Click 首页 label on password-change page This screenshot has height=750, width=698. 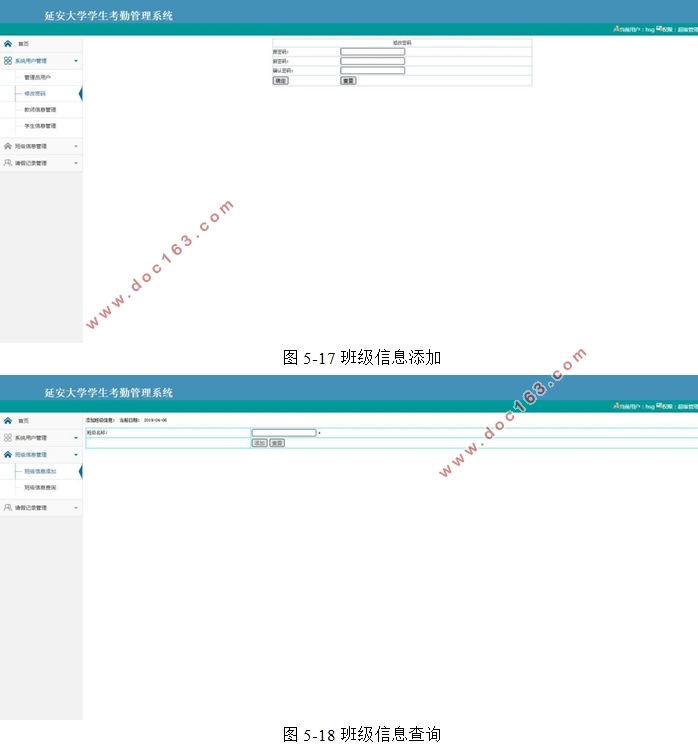pos(23,44)
